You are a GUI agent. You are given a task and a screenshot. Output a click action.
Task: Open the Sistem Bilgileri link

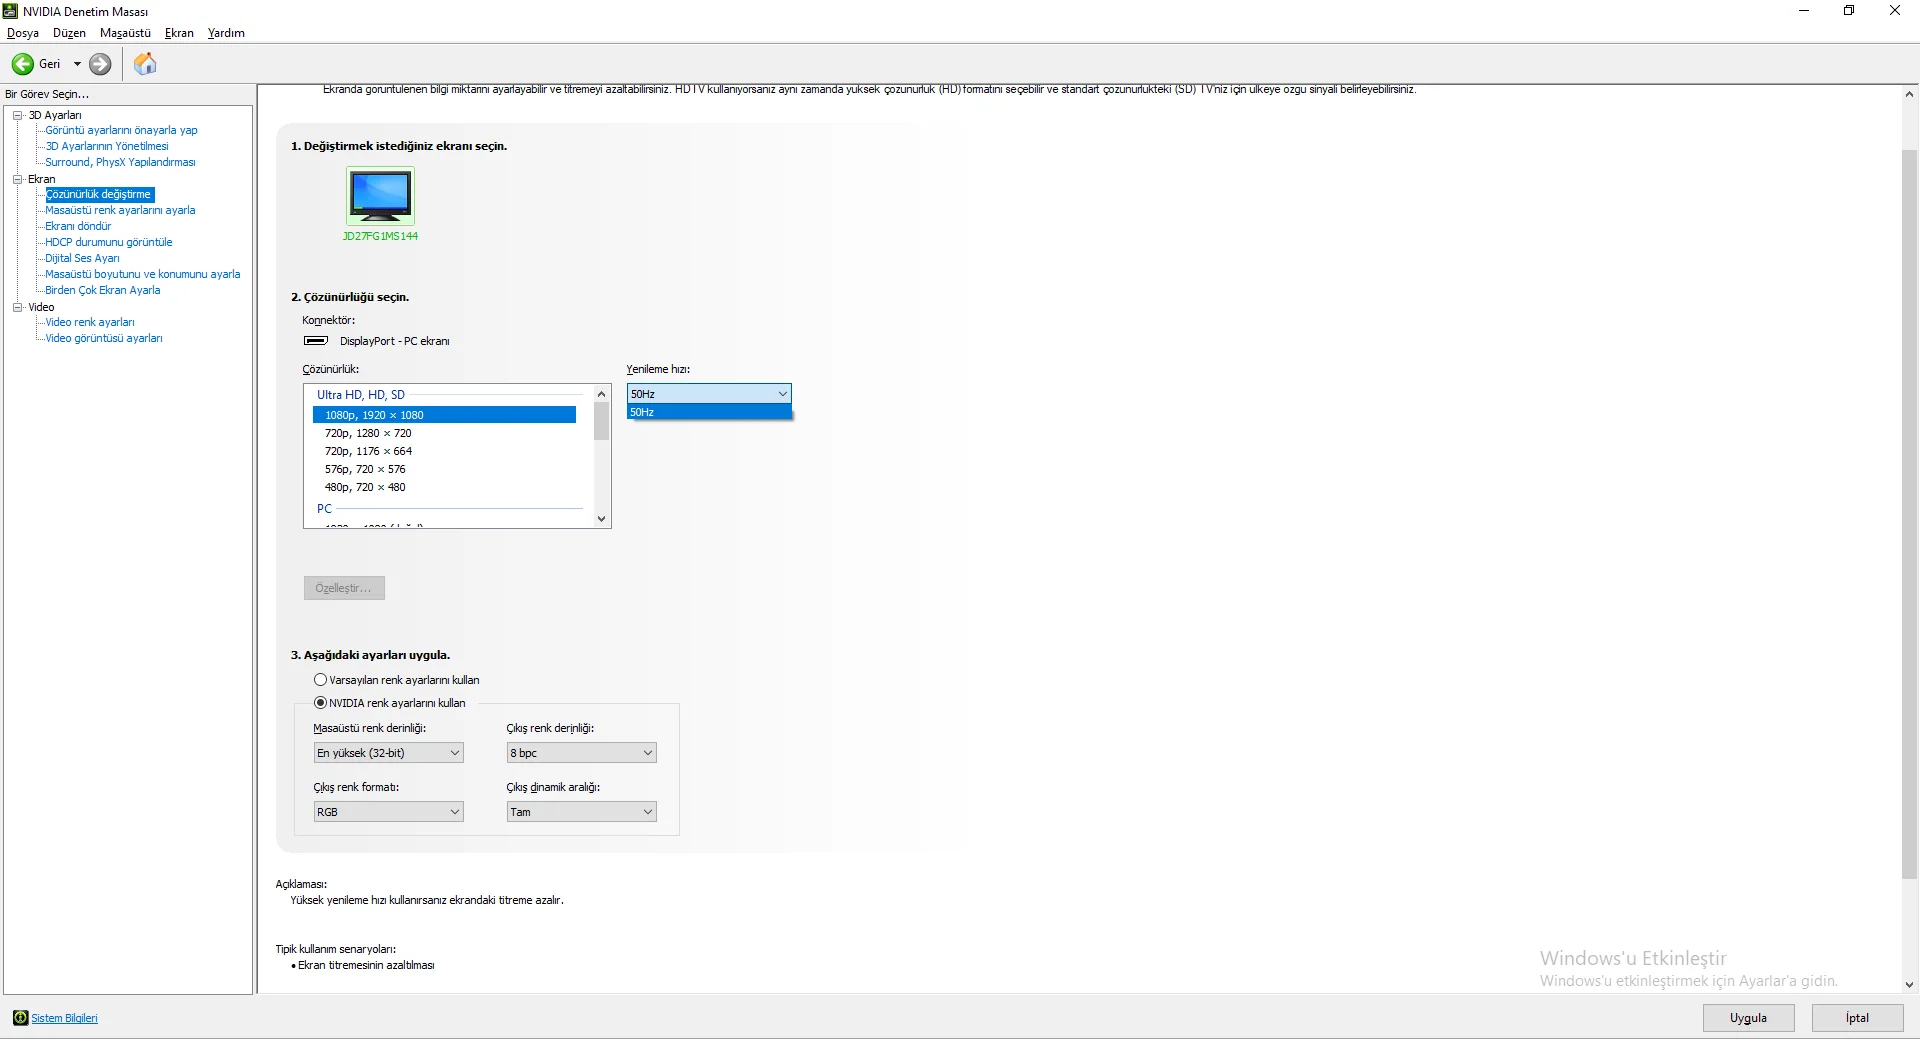click(x=64, y=1018)
